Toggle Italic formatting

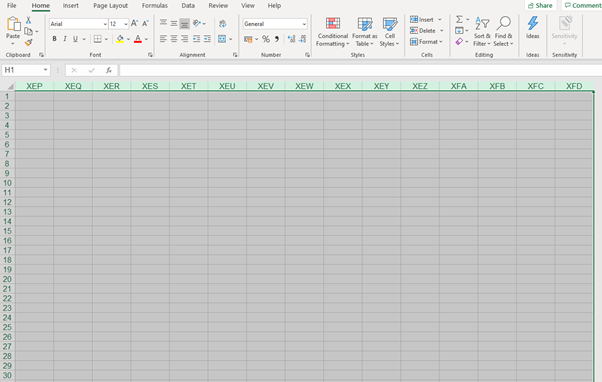pyautogui.click(x=65, y=39)
